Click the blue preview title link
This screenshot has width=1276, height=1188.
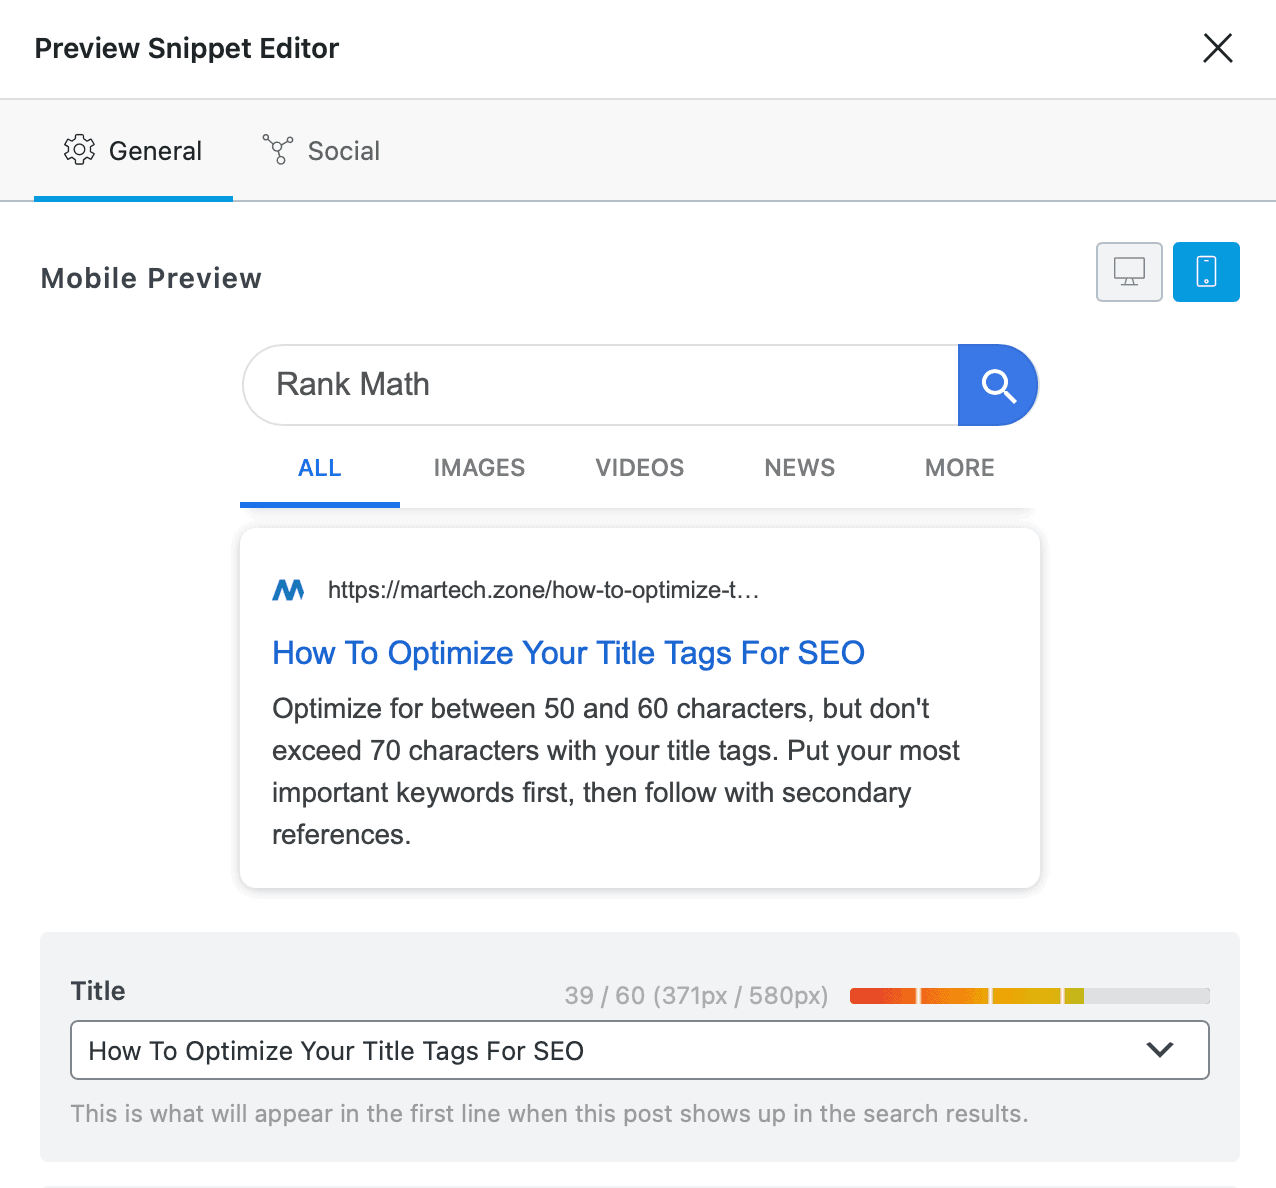click(x=568, y=653)
